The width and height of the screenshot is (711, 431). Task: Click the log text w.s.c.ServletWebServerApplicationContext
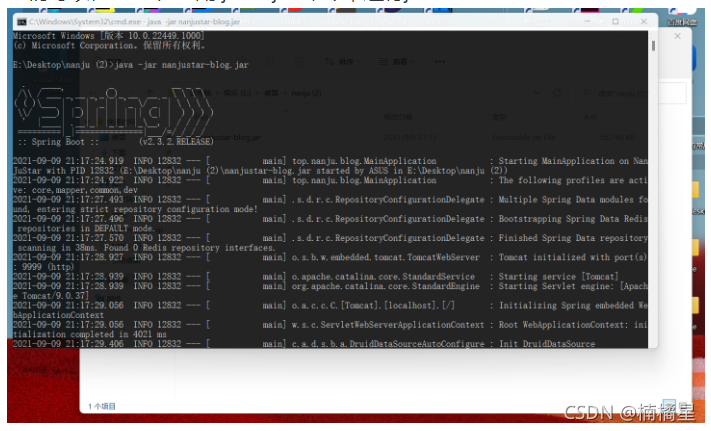(x=388, y=325)
